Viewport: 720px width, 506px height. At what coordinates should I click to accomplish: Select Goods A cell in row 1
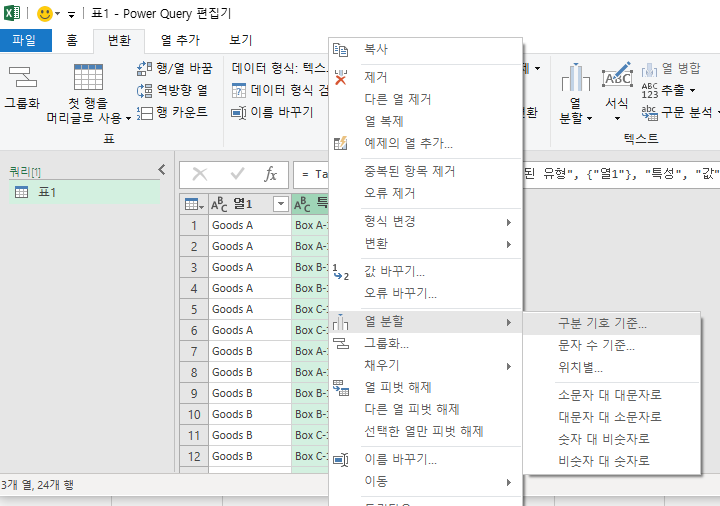click(x=250, y=225)
